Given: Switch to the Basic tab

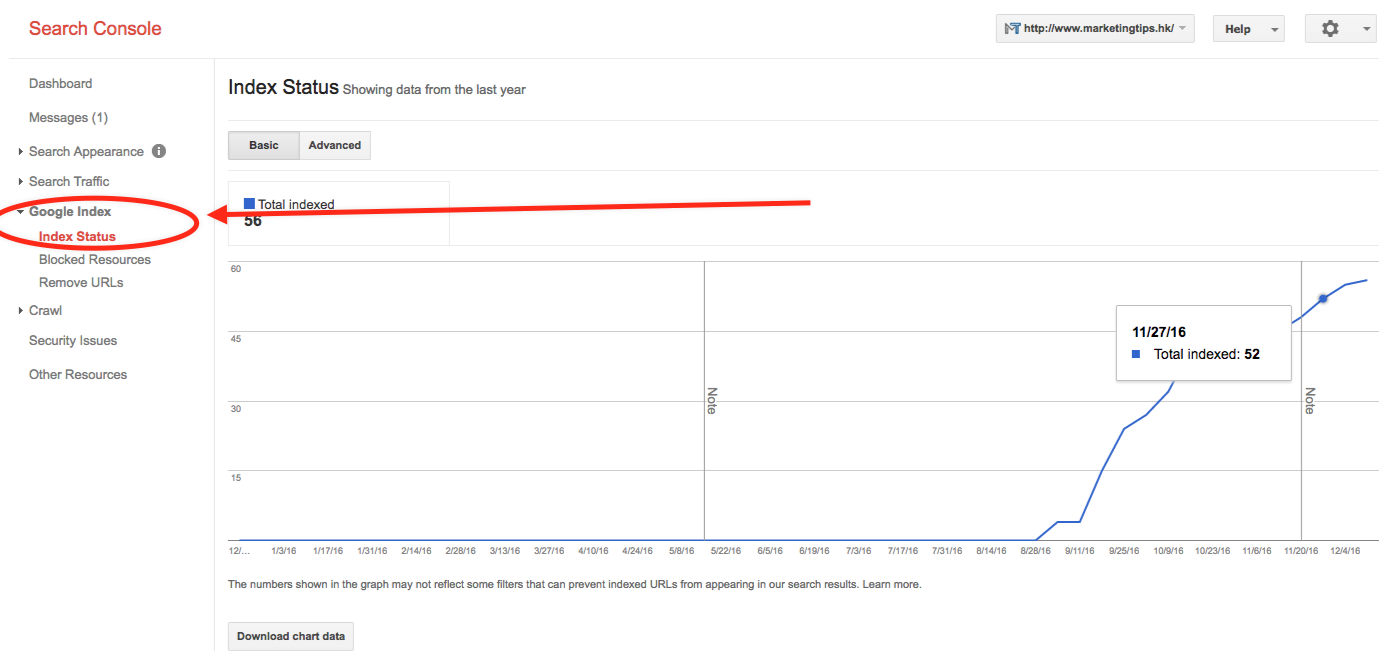Looking at the screenshot, I should [x=264, y=145].
